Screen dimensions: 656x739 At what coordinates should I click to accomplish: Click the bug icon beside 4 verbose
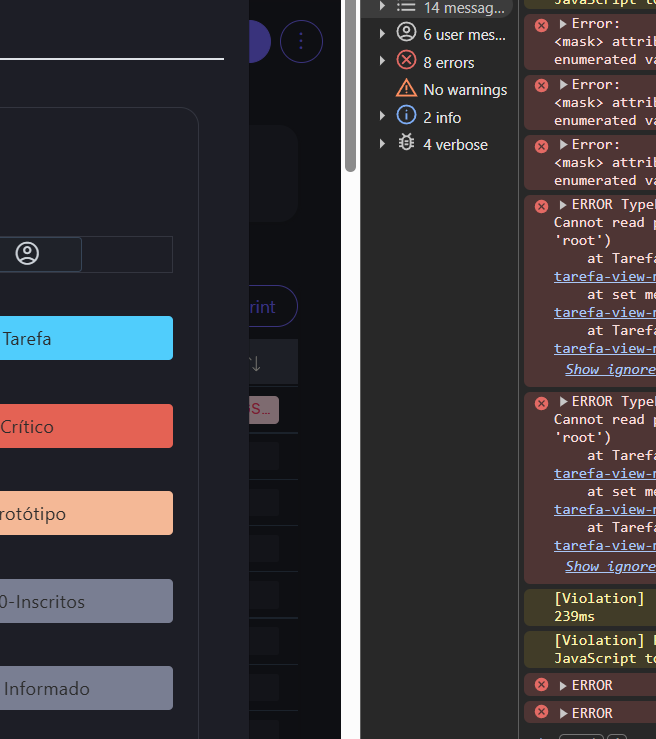[x=406, y=144]
